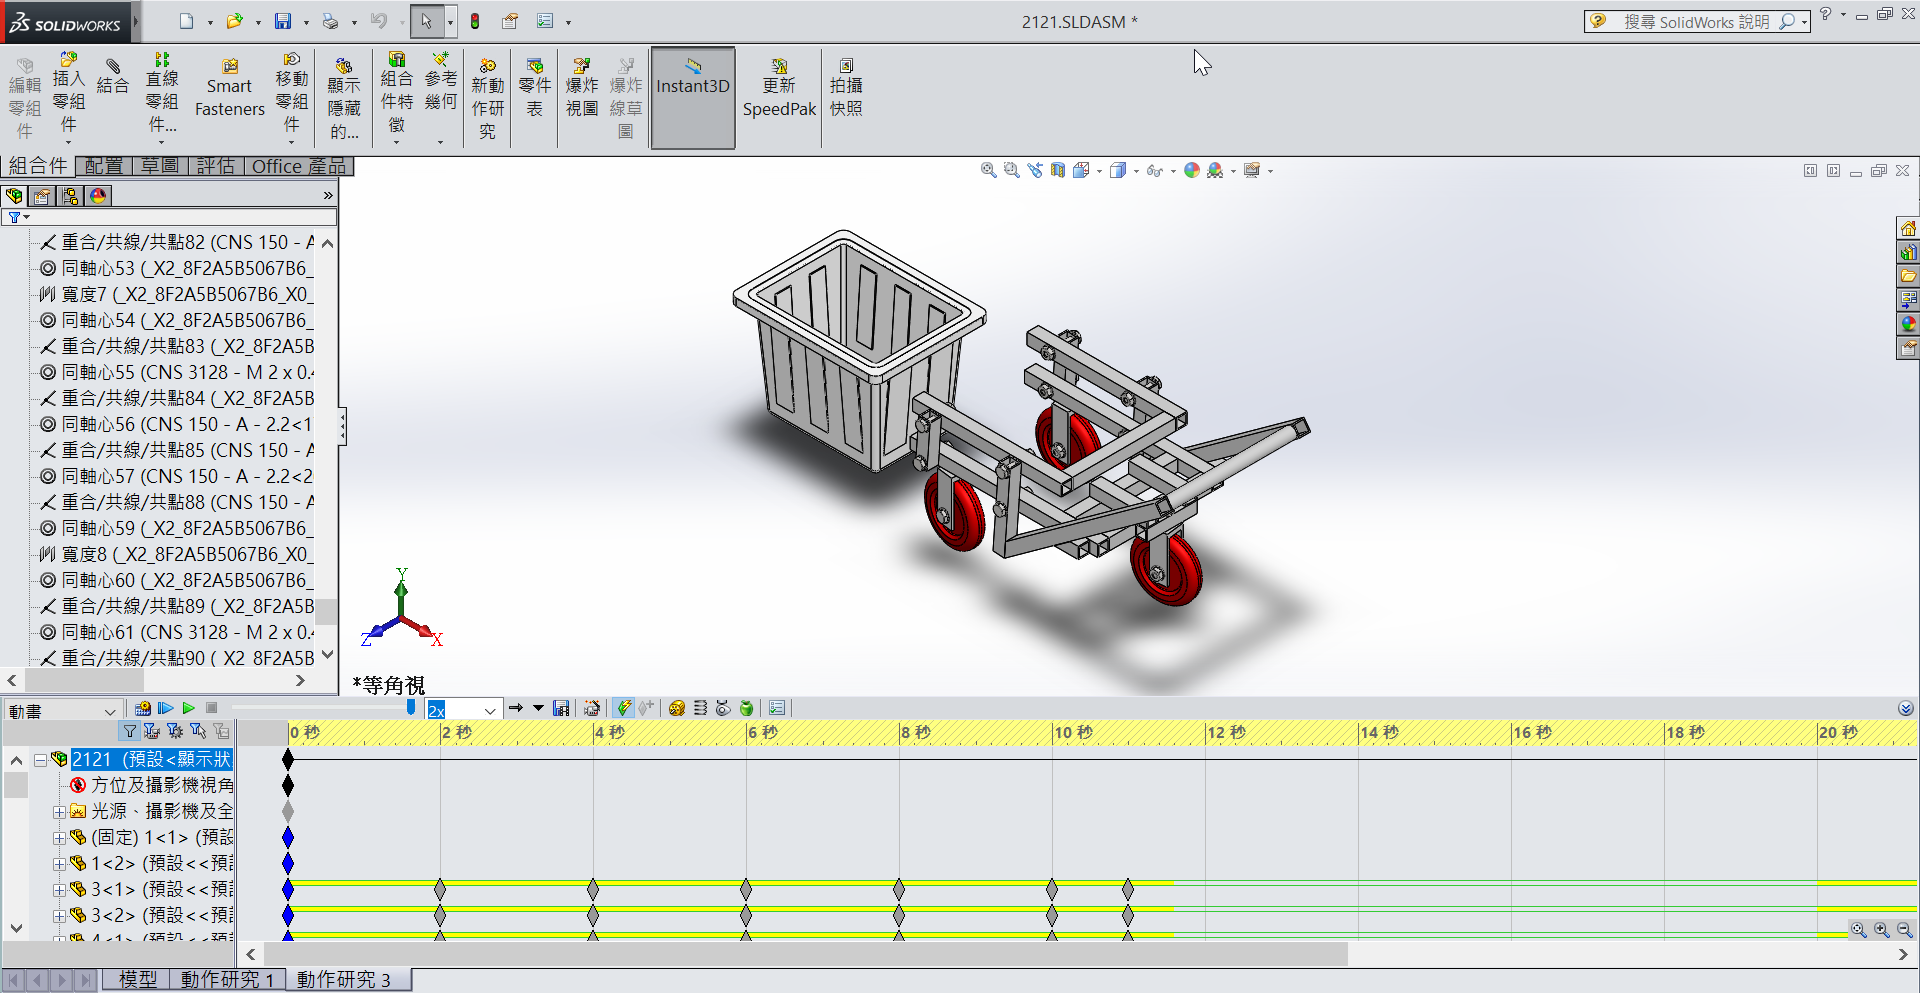Screen dimensions: 1920x993
Task: Open the 評估 ribbon tab
Action: coord(216,166)
